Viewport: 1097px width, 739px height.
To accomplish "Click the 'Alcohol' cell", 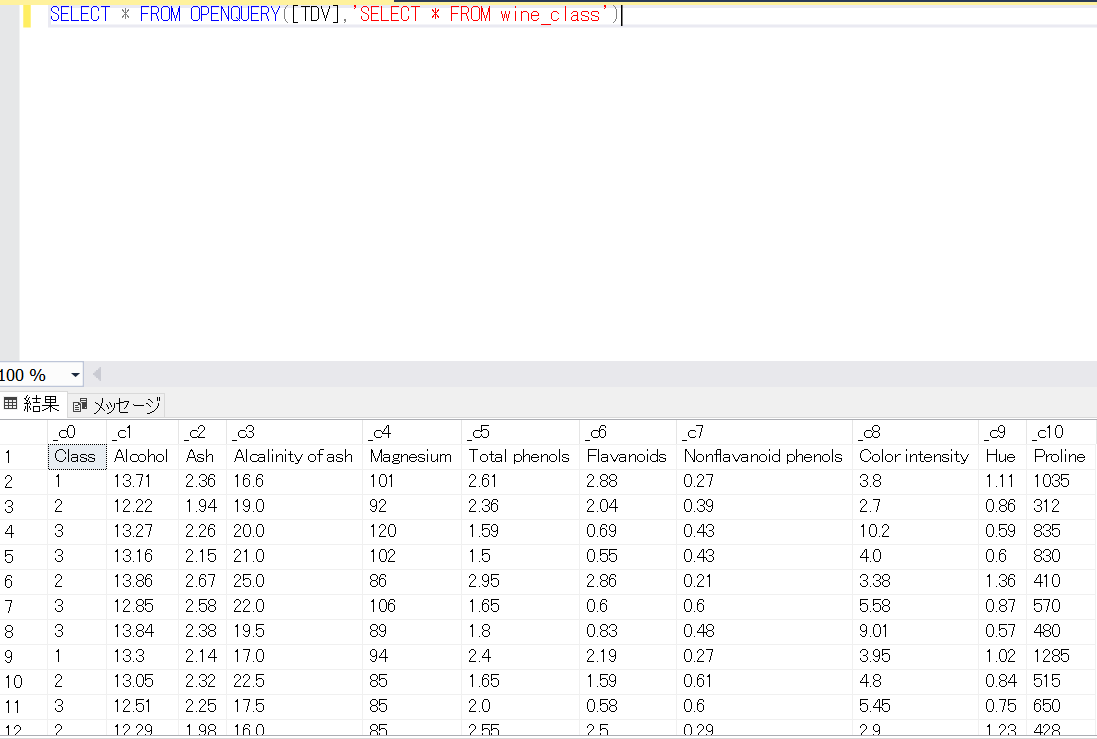I will tap(143, 456).
